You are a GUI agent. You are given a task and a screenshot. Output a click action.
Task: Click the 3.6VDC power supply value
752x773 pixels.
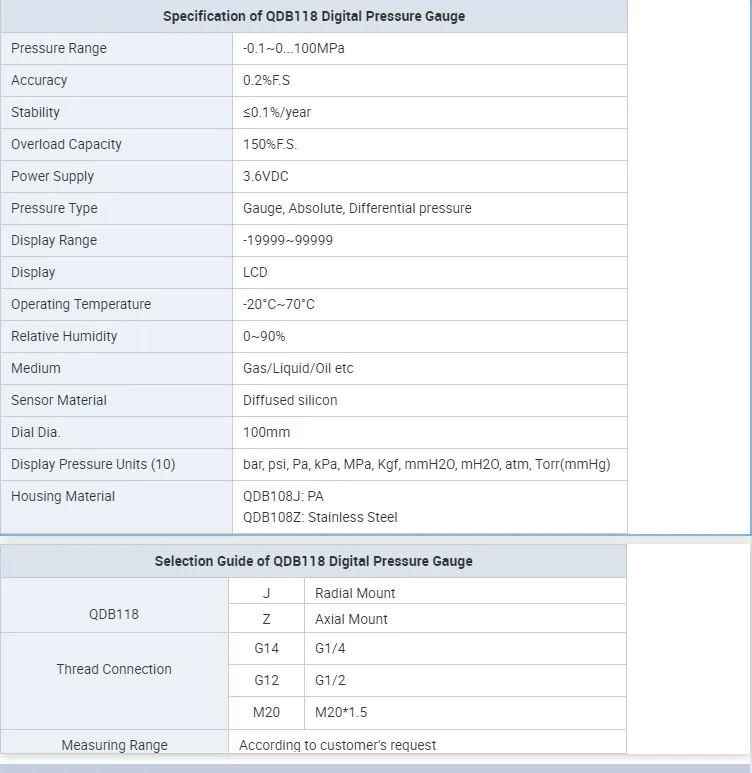(x=268, y=176)
